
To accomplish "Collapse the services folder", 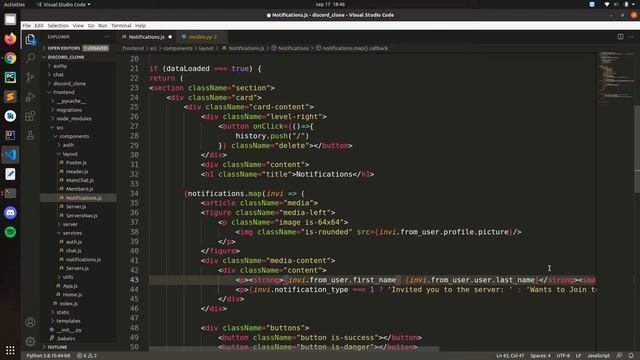I will click(72, 233).
